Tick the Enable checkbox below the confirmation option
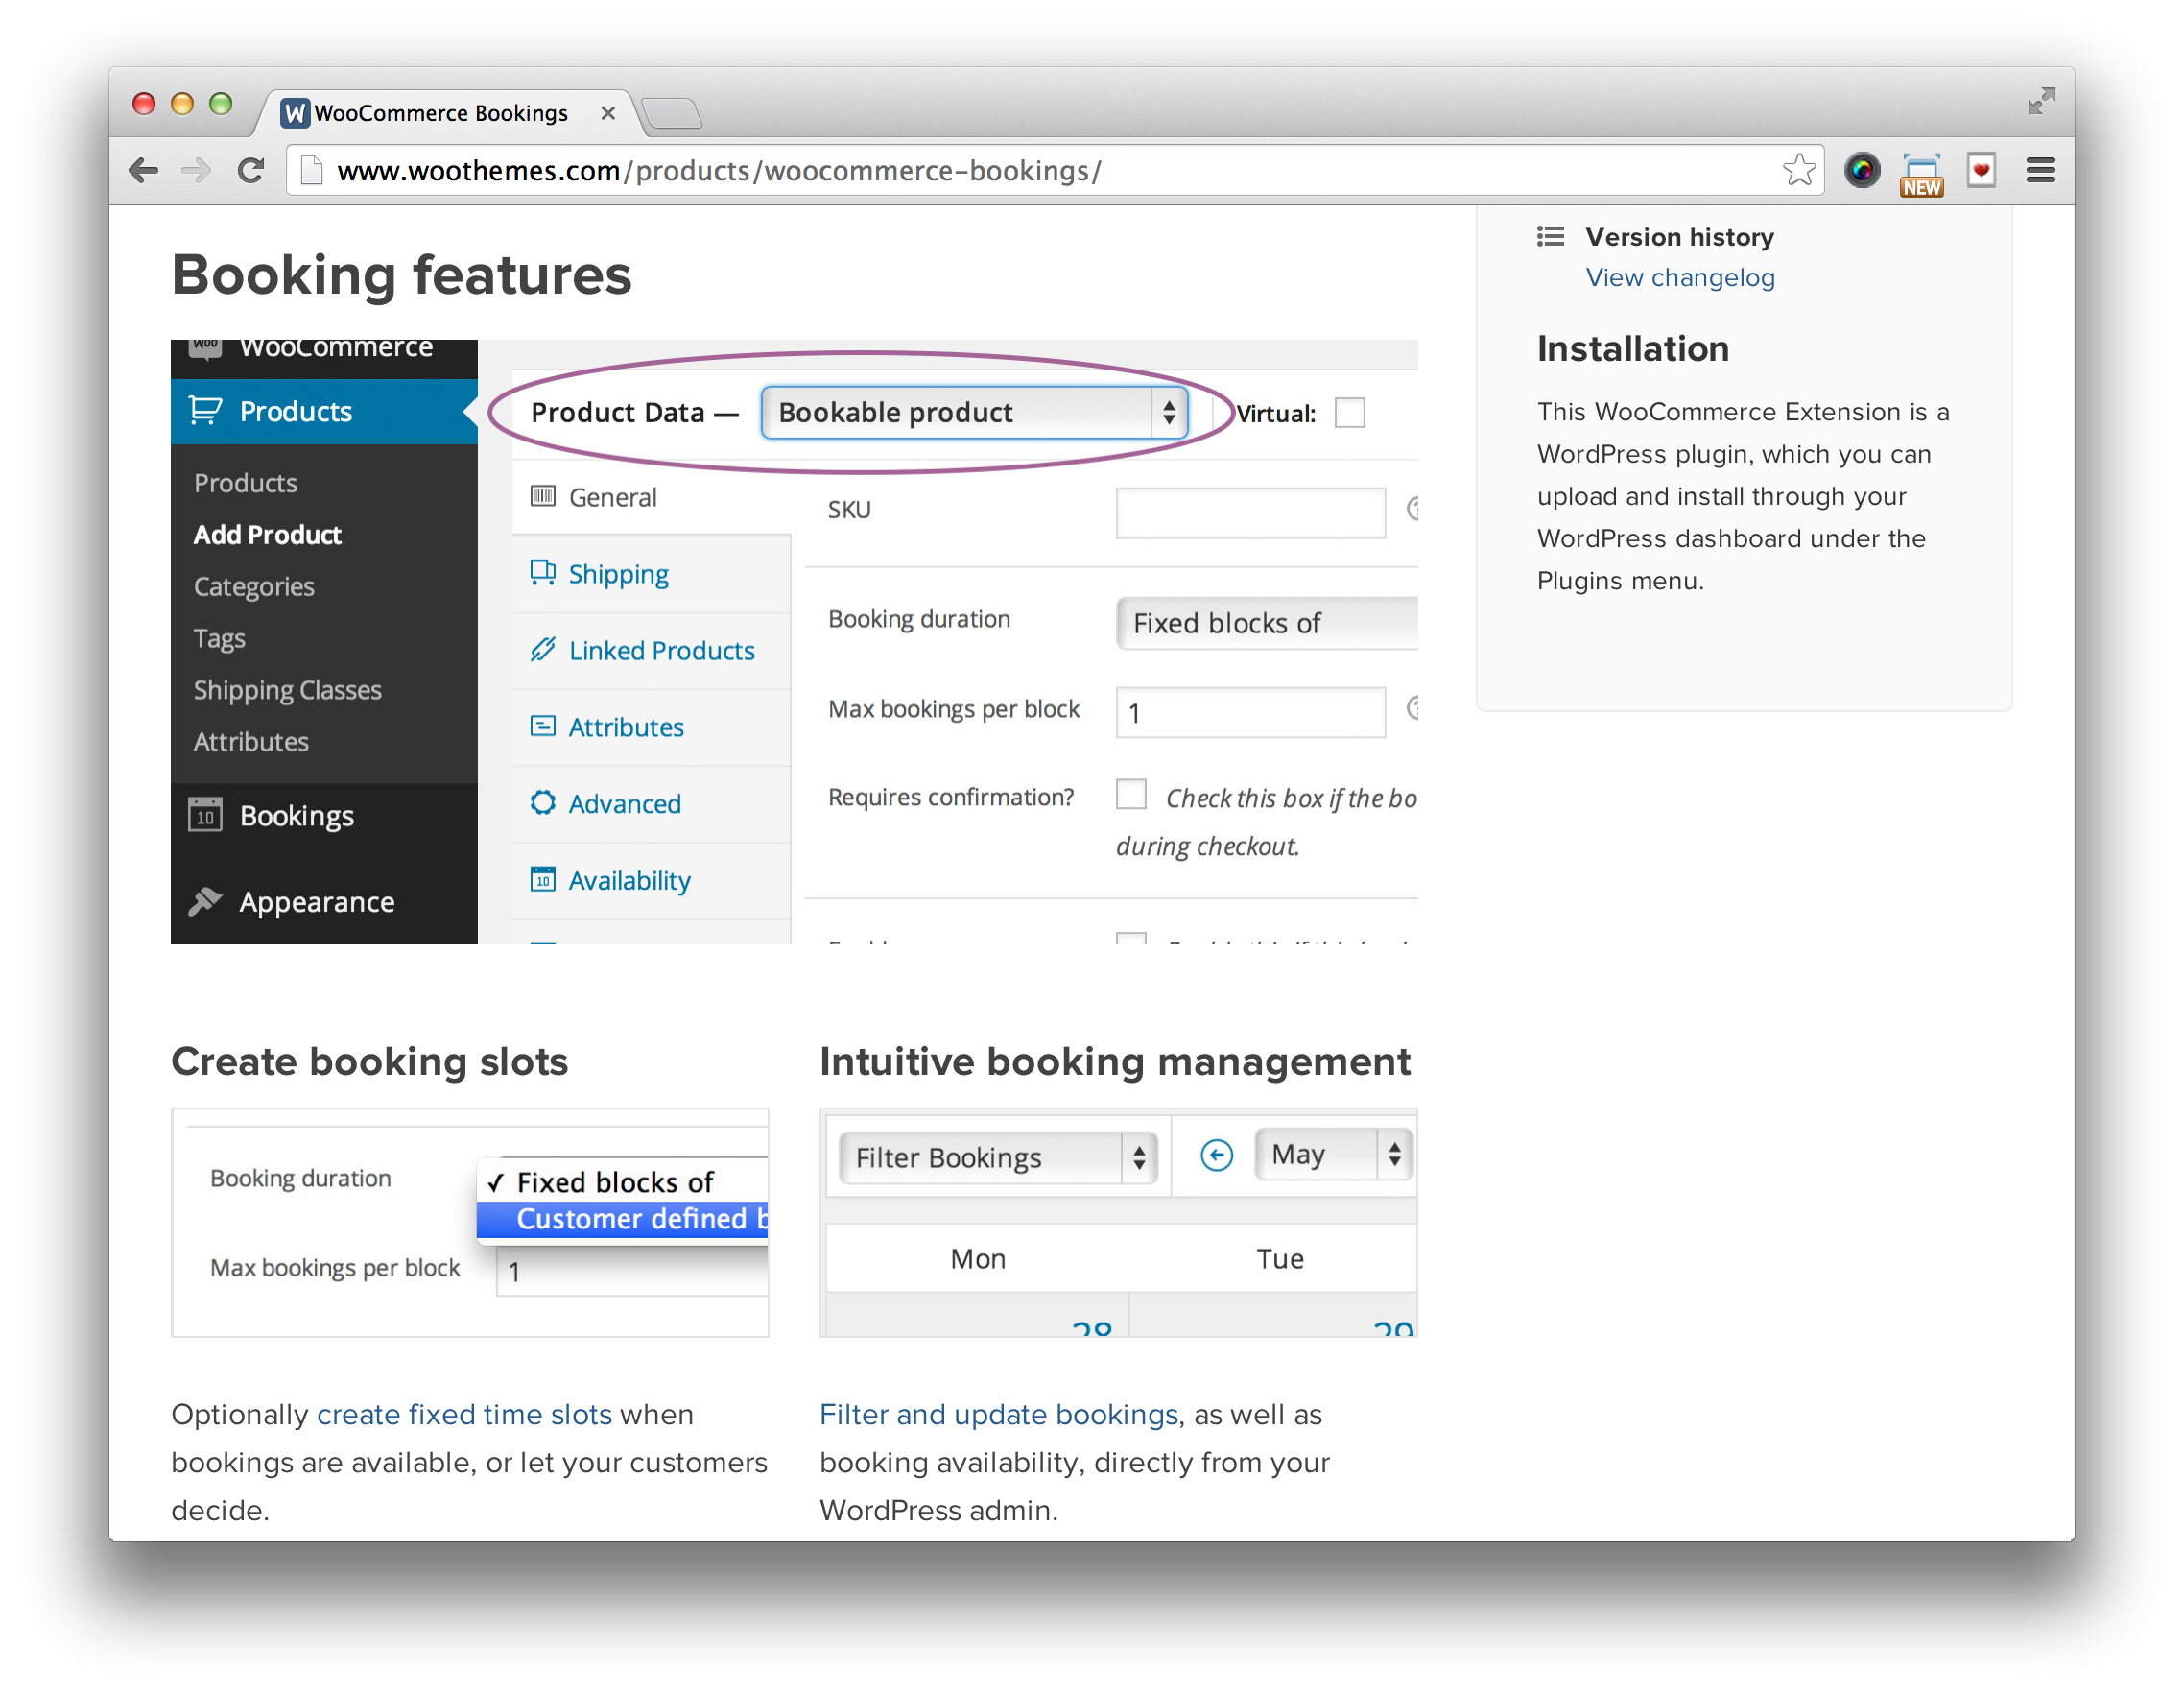The image size is (2184, 1693). coord(1131,943)
